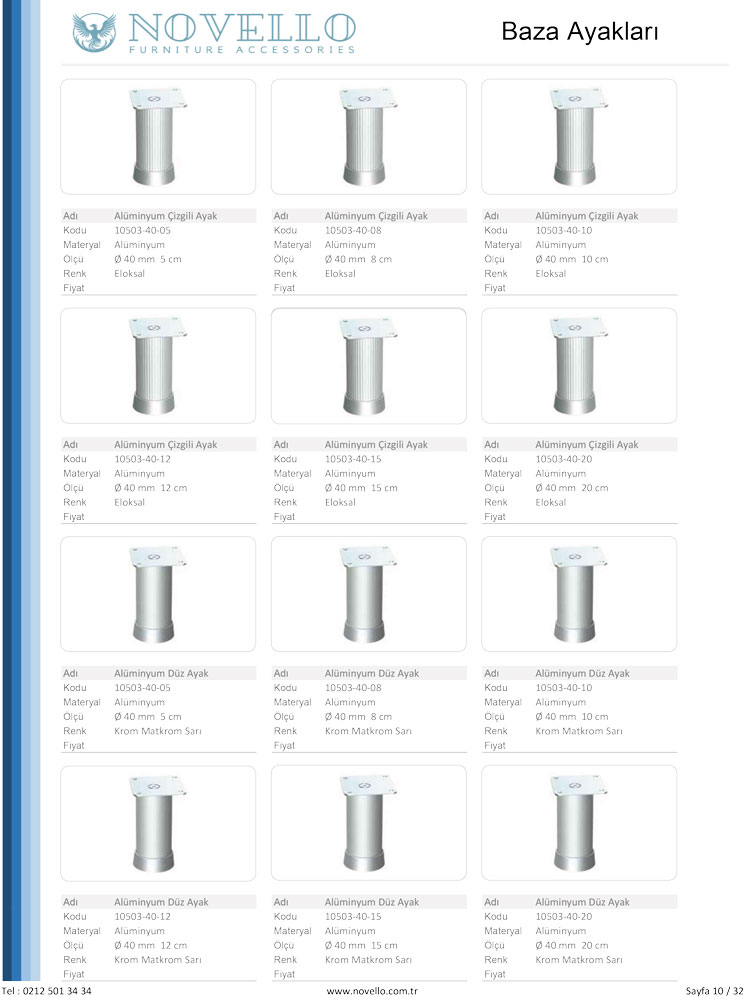The image size is (745, 1000).
Task: Click the Krom Matkrom Sarı value of the 20 cm Düz Ayak
Action: coord(579,959)
